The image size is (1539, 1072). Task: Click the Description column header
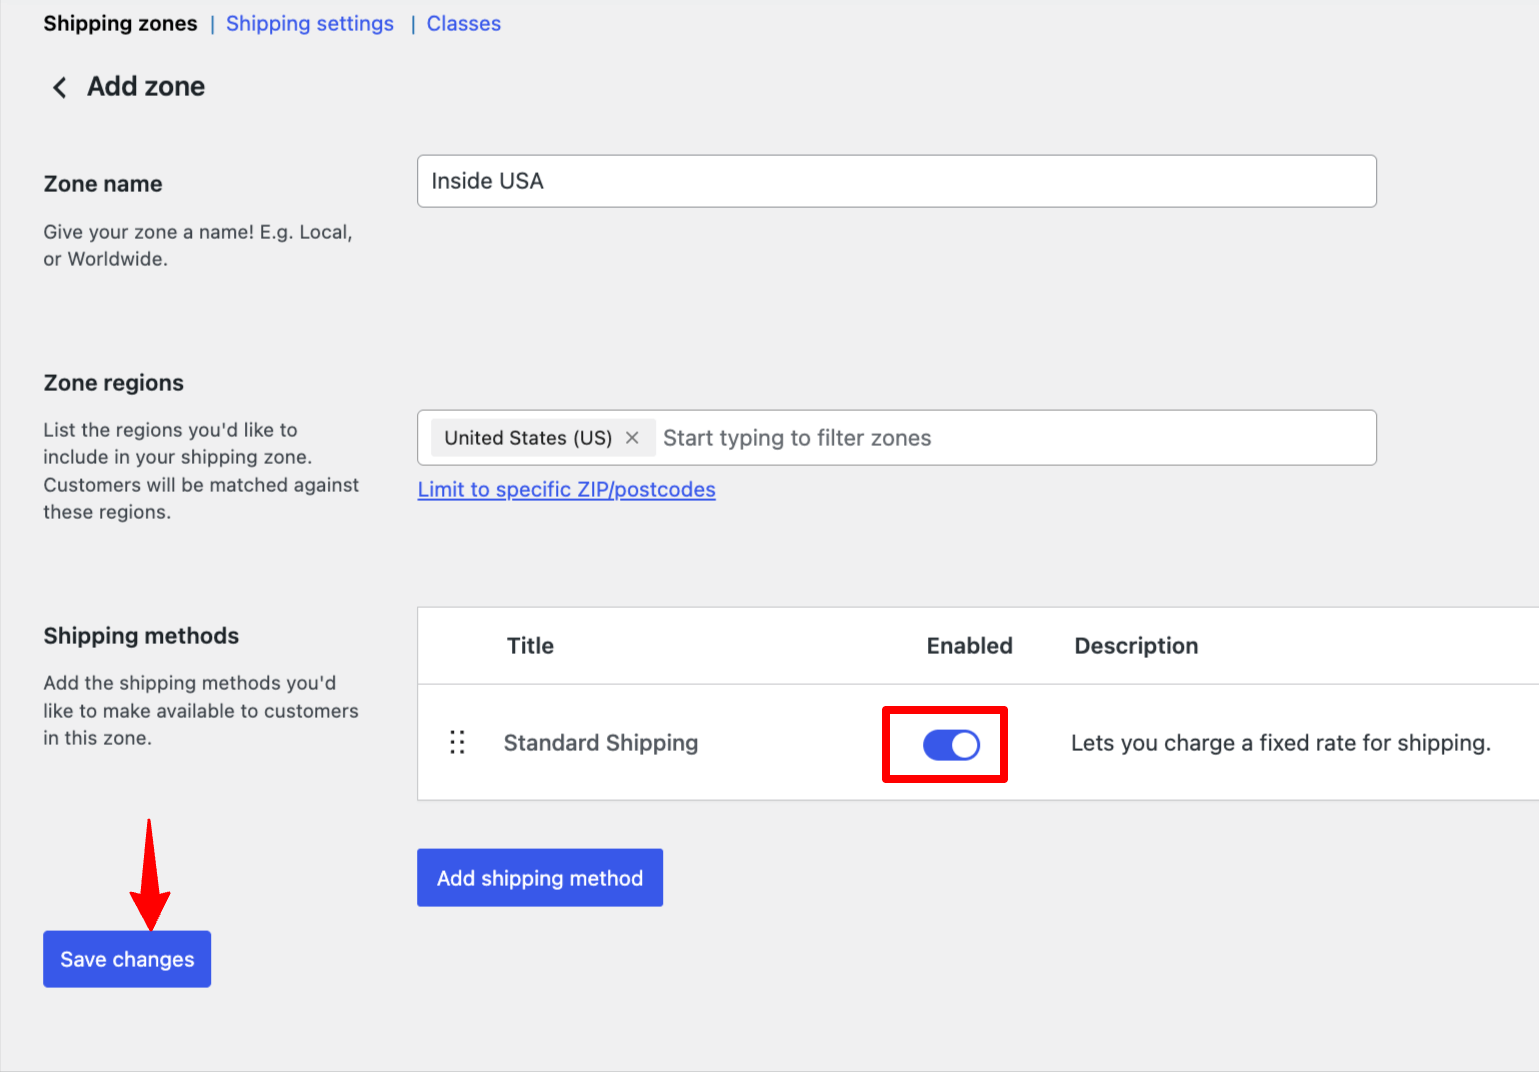pyautogui.click(x=1135, y=646)
